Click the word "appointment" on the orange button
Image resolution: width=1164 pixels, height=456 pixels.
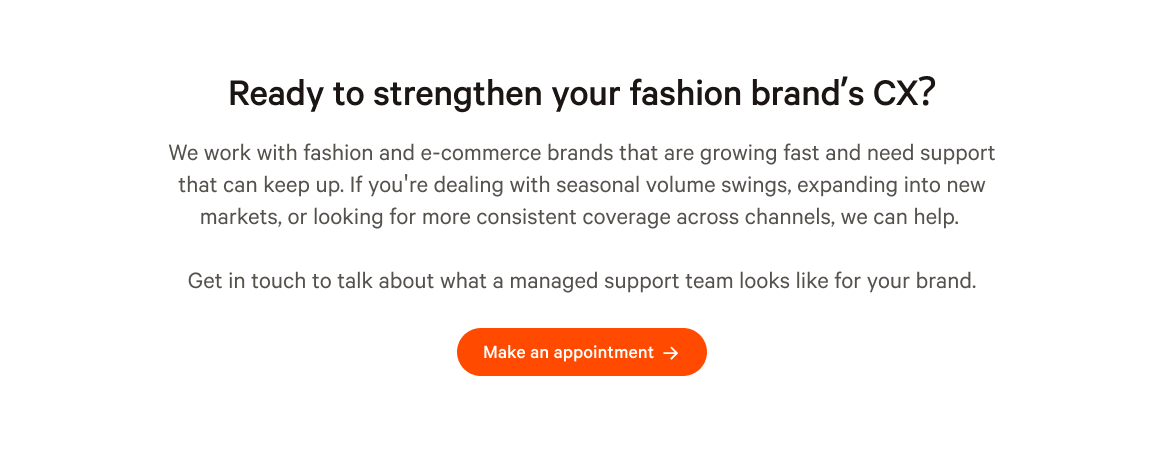click(x=606, y=353)
